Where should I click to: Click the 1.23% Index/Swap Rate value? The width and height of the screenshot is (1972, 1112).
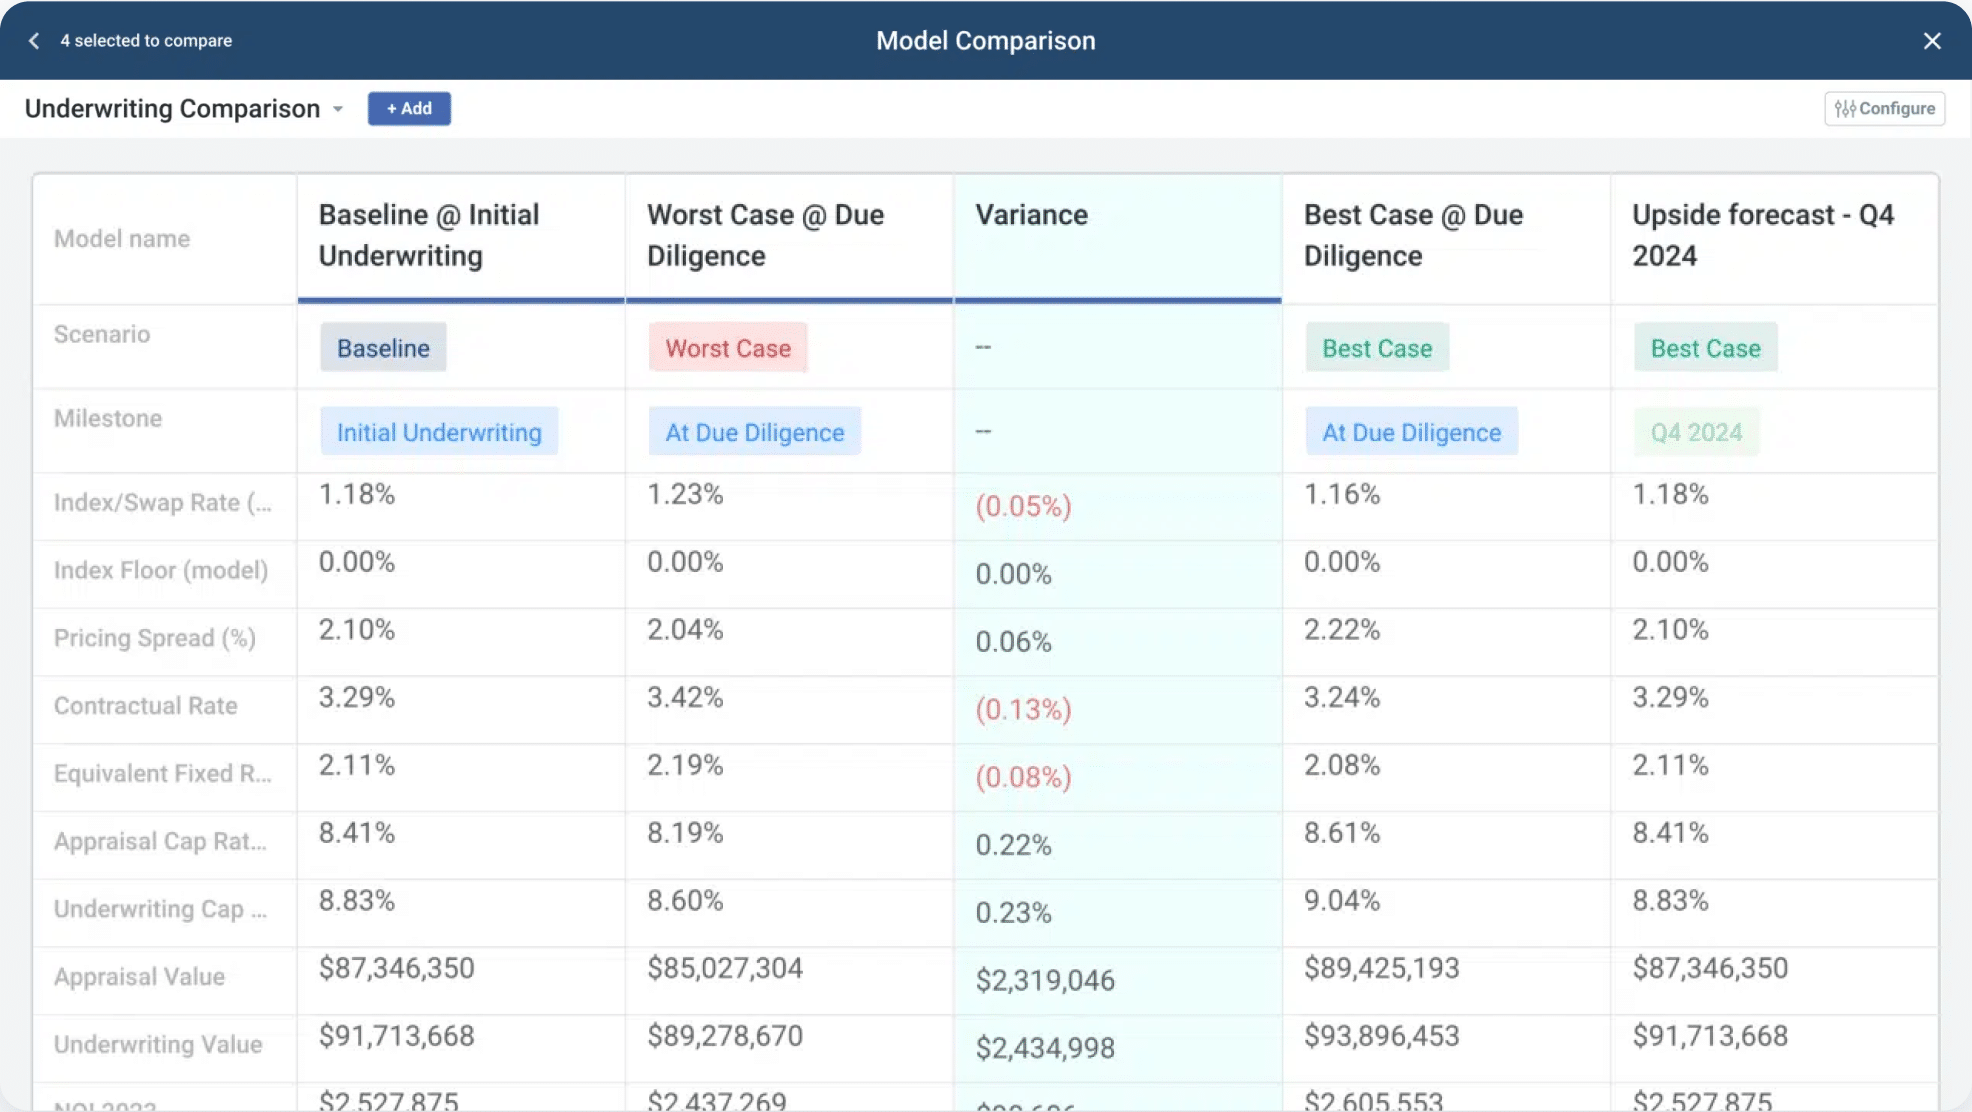point(685,494)
